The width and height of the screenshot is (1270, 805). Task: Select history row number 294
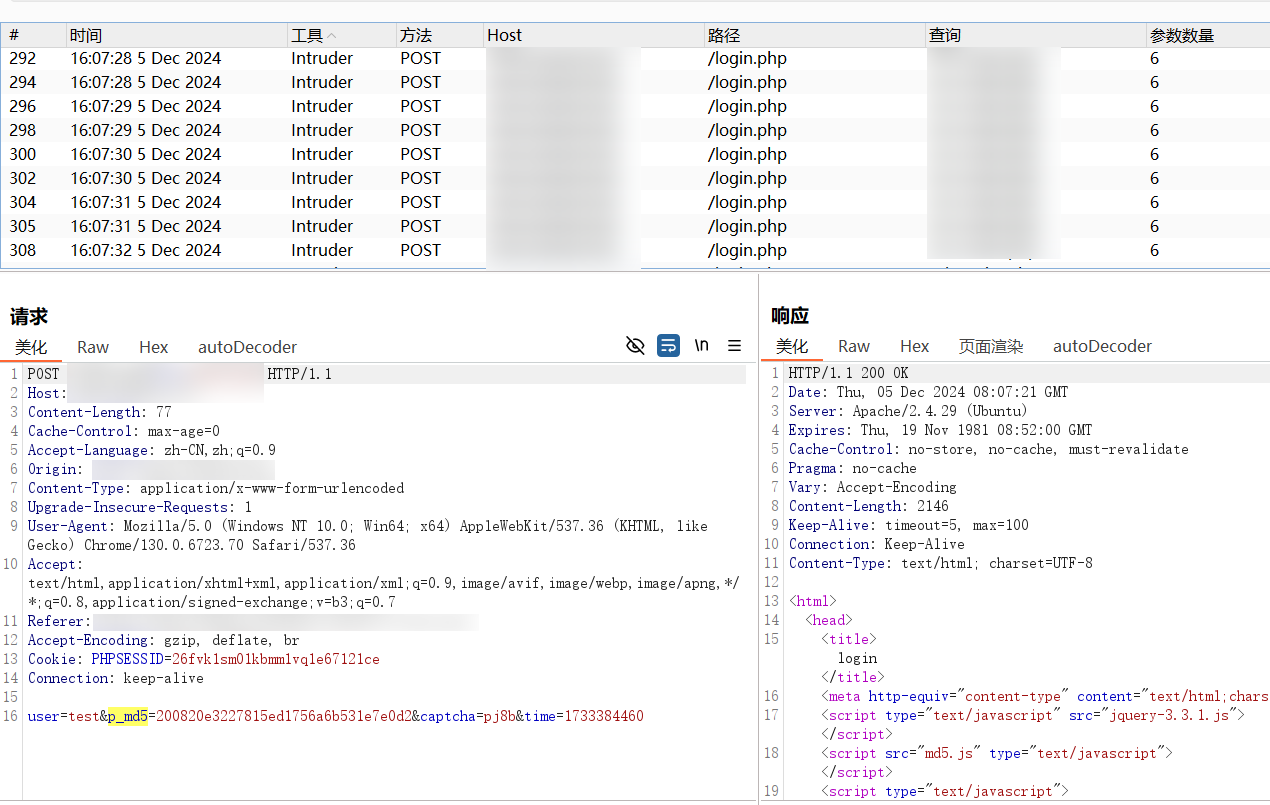point(635,82)
